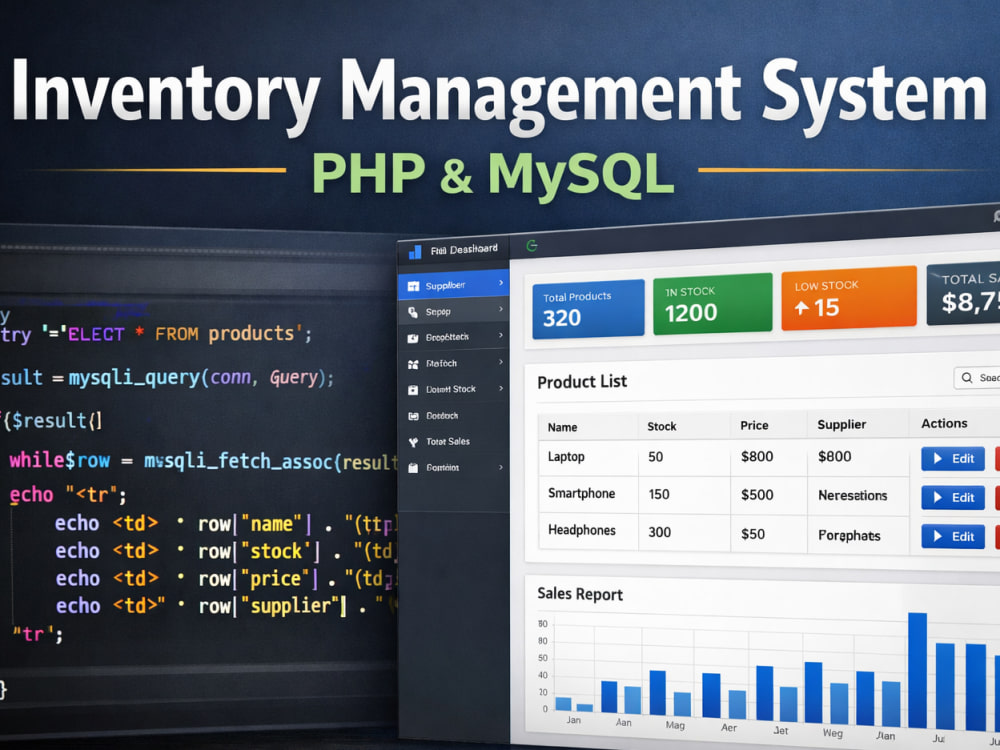The height and width of the screenshot is (750, 1000).
Task: Click the Headphones product name cell
Action: [582, 530]
